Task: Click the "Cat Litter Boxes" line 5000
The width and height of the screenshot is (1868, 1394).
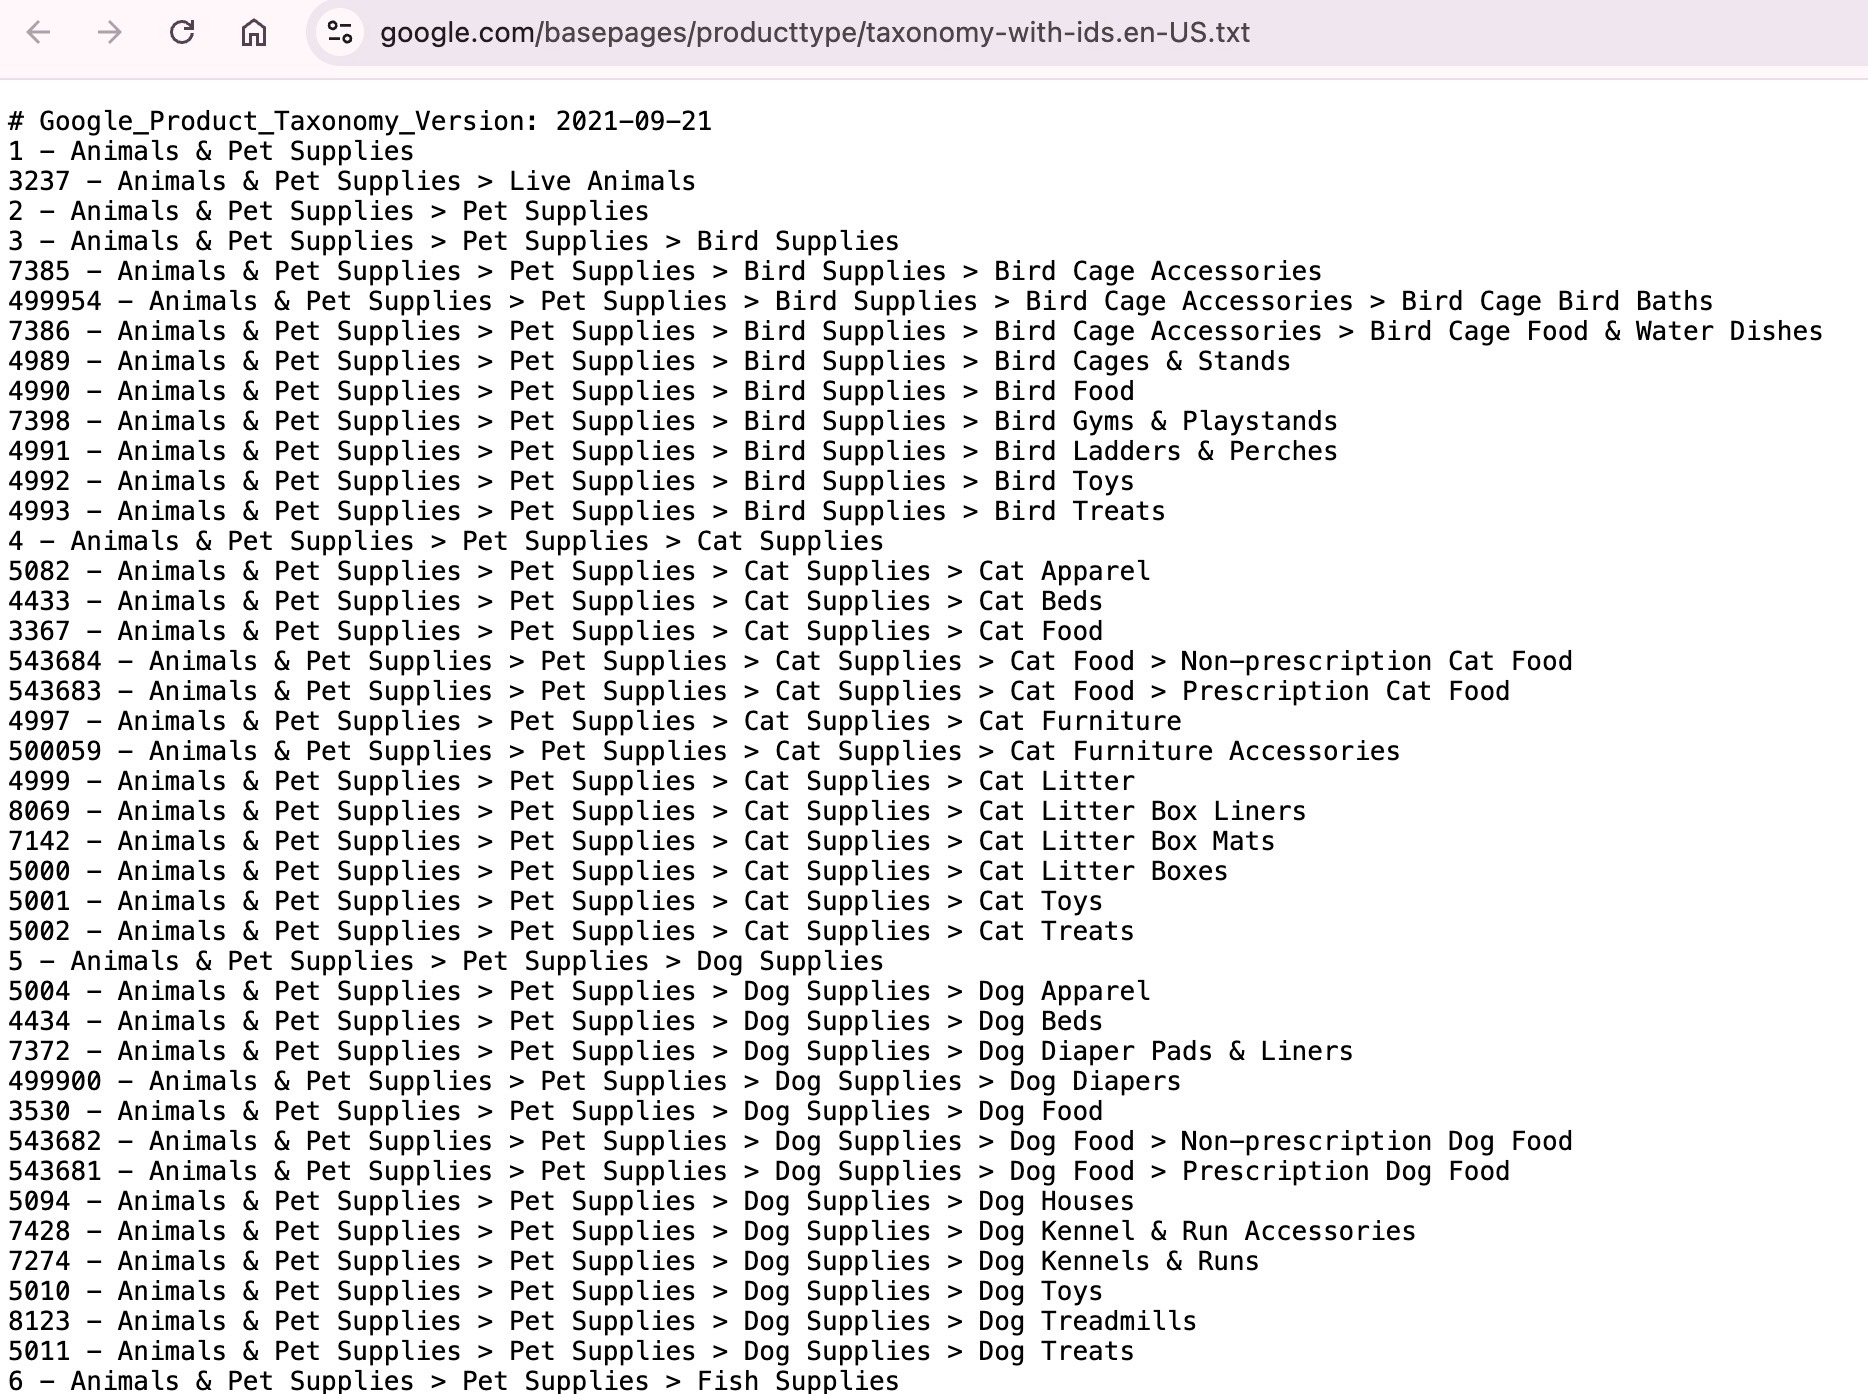Action: click(618, 871)
